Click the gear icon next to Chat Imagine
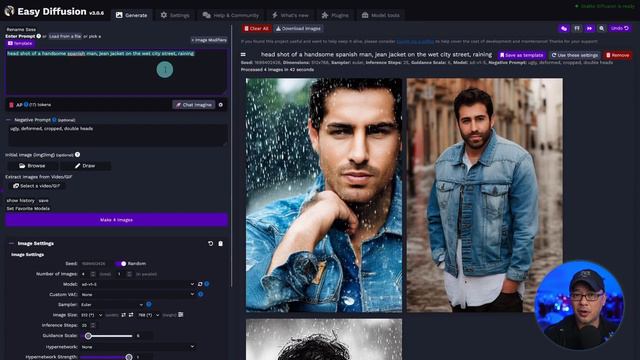 [221, 105]
